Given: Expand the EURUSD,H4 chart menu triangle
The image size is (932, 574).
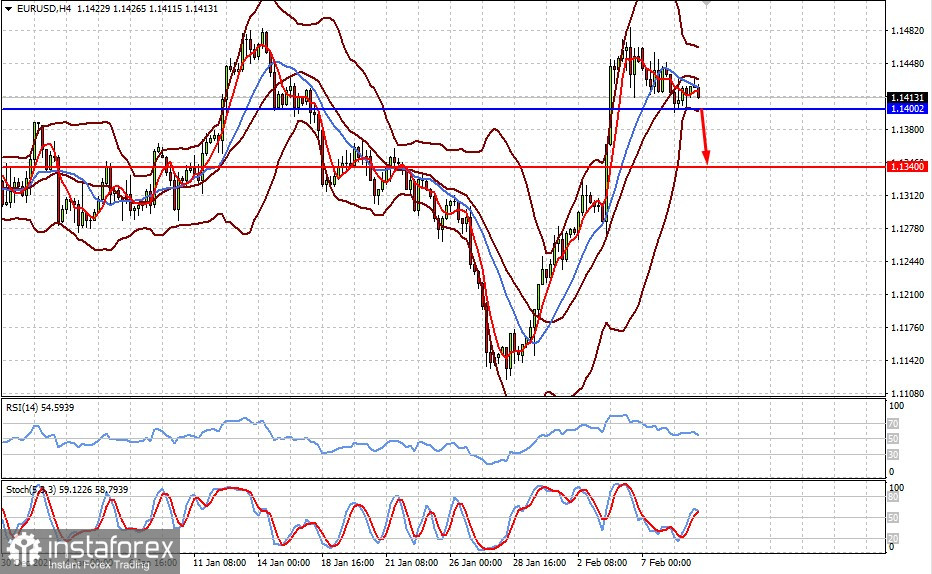Looking at the screenshot, I should pos(8,9).
